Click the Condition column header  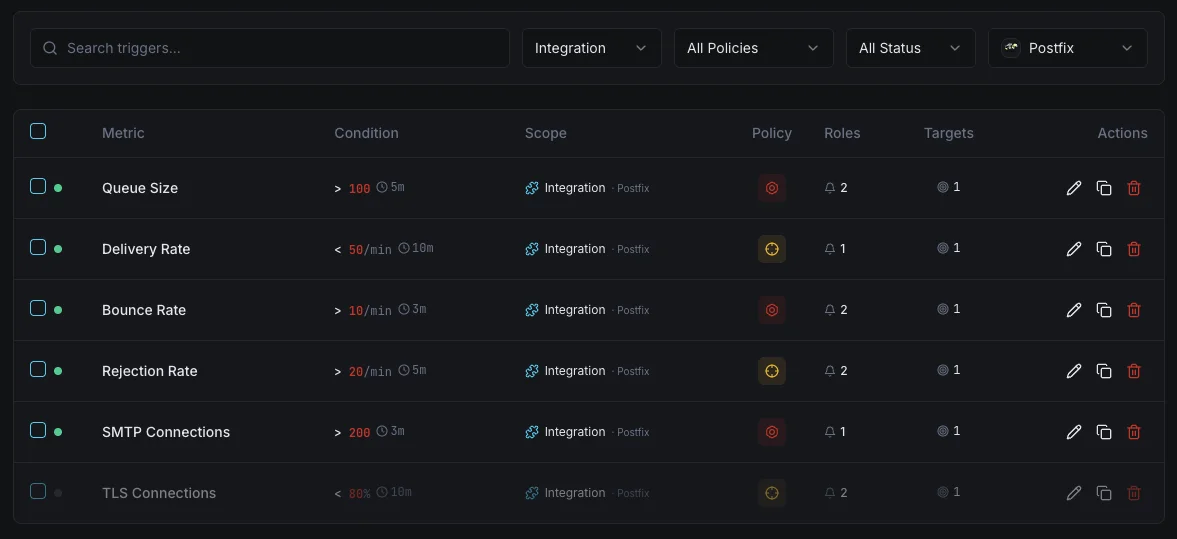366,133
